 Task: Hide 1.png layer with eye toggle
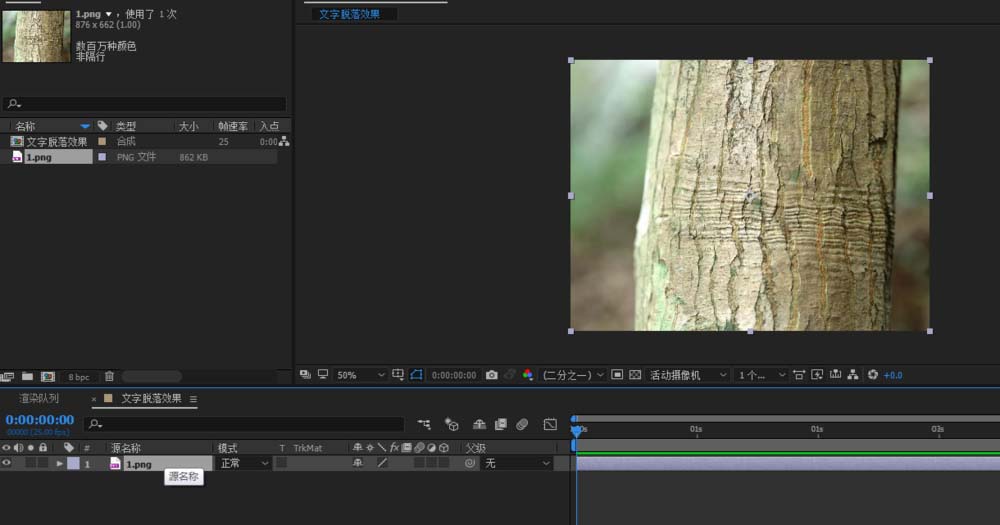pyautogui.click(x=6, y=463)
